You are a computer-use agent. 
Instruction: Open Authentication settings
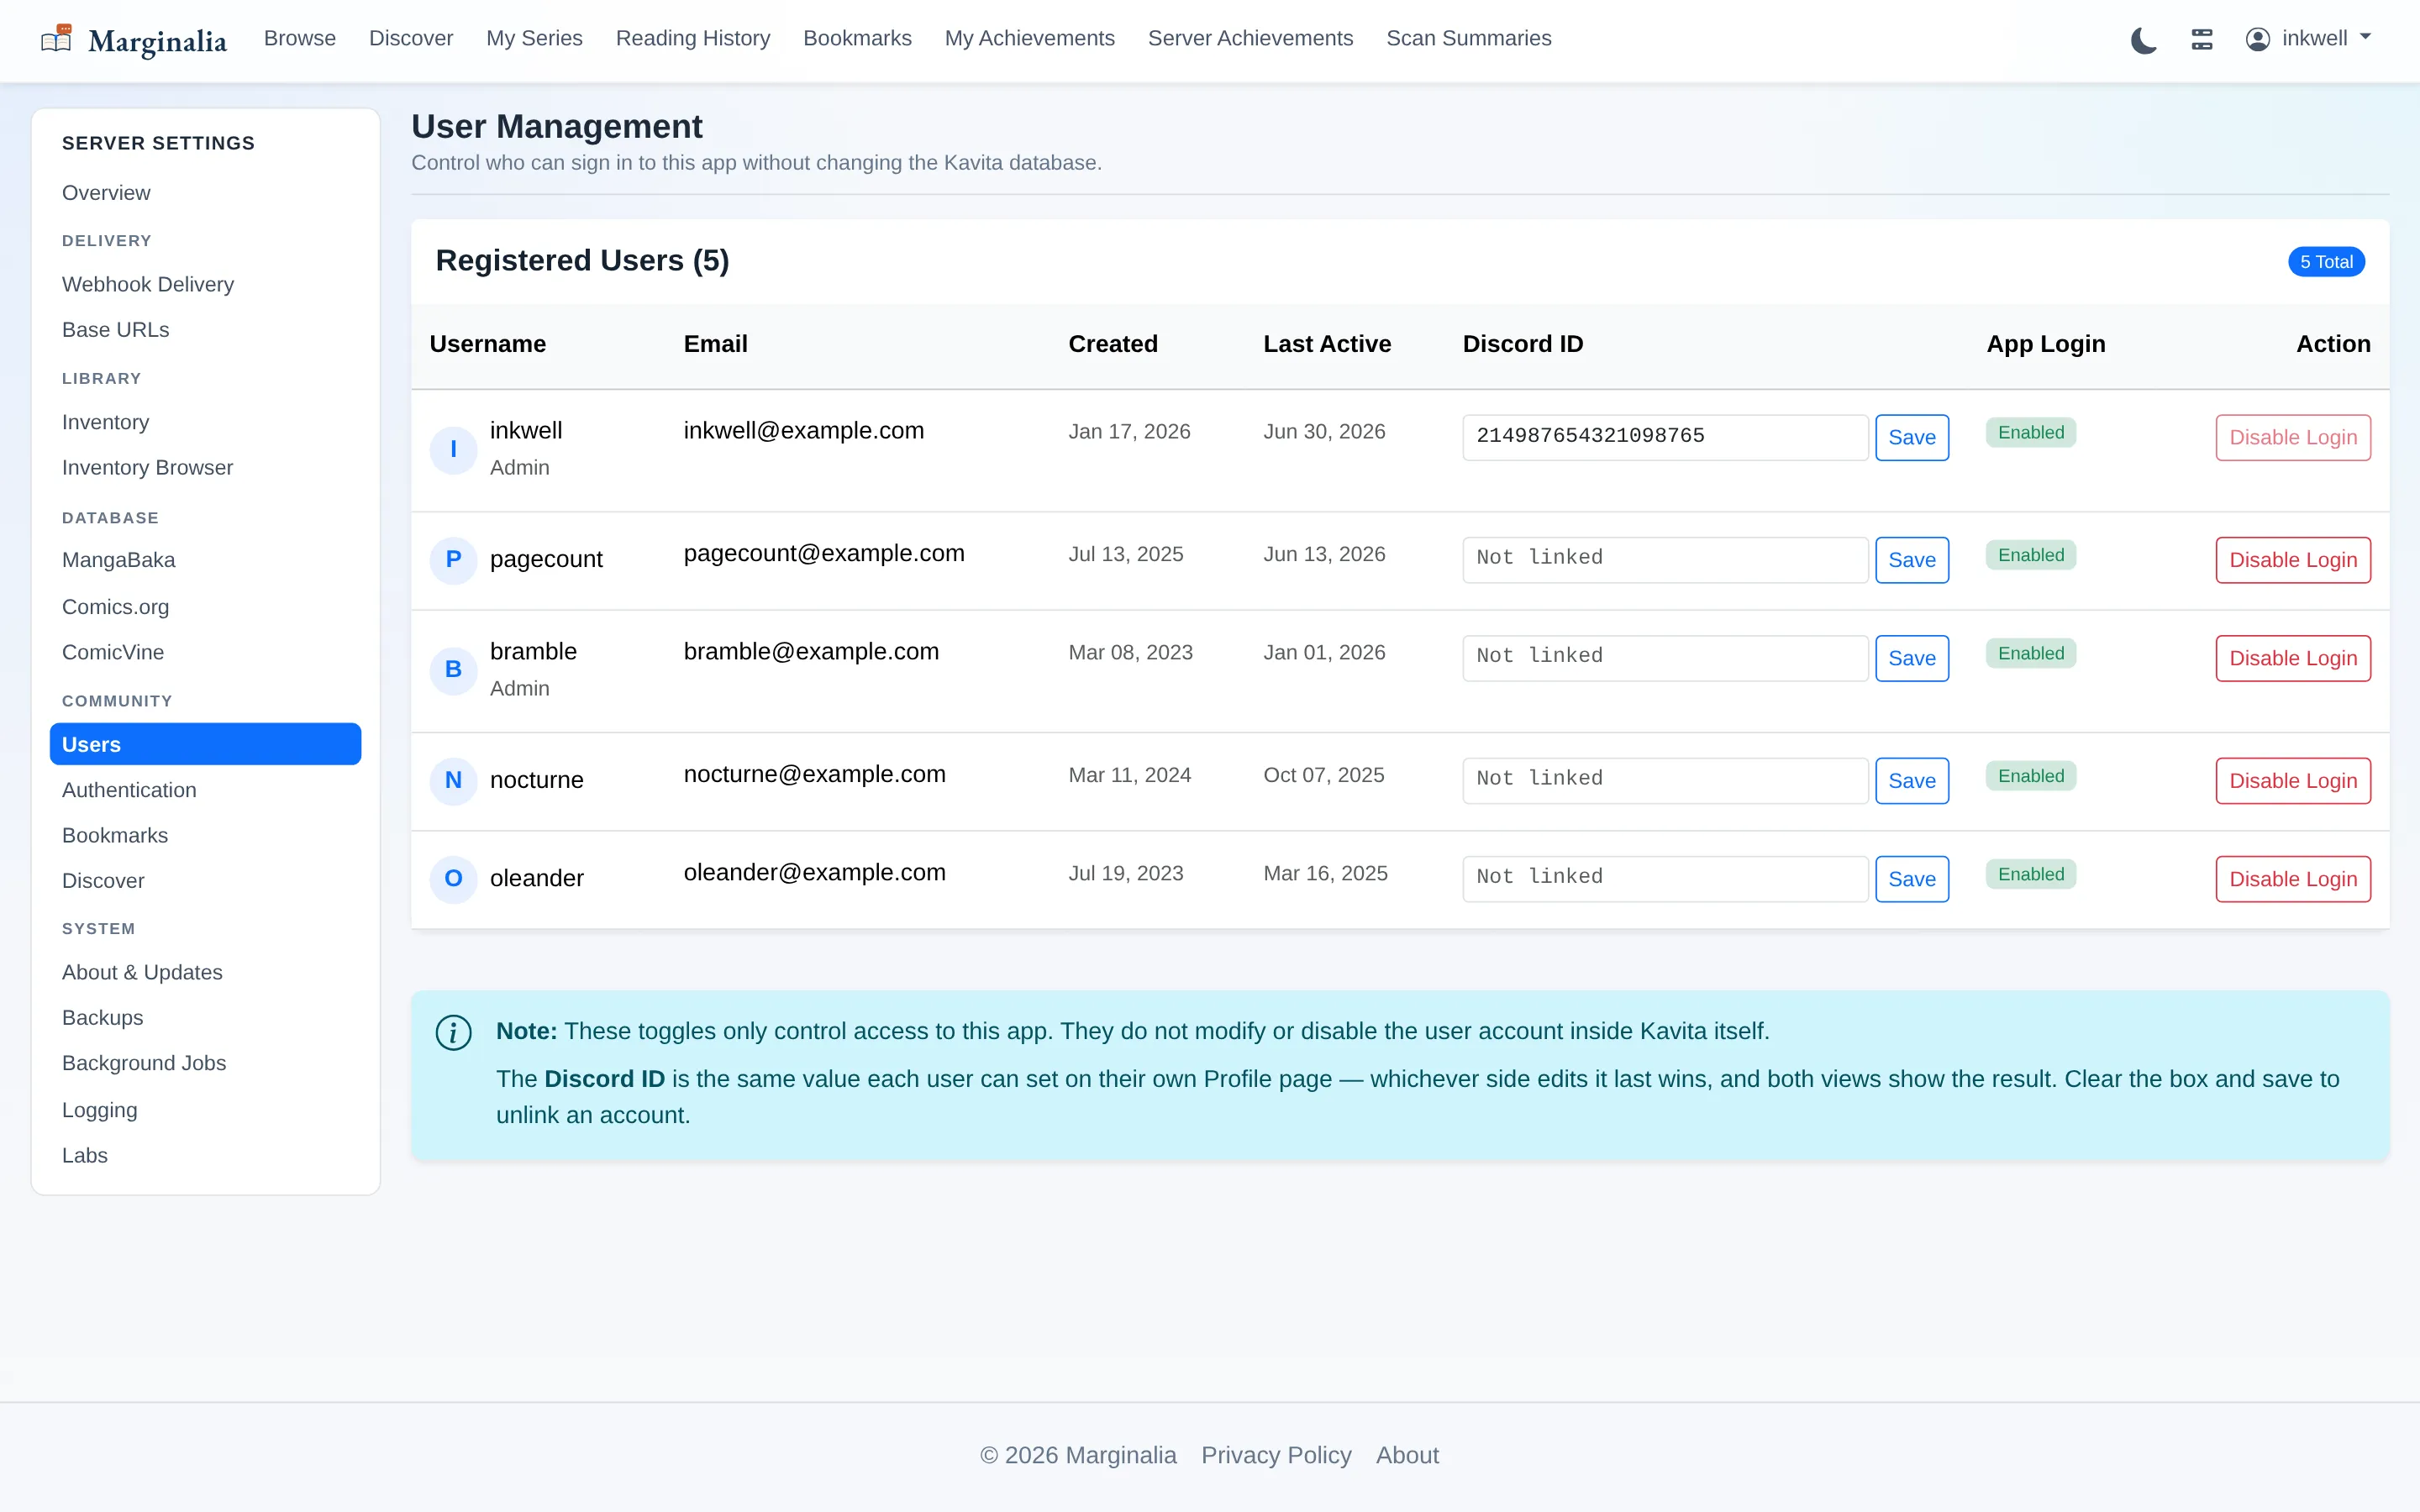pyautogui.click(x=205, y=790)
